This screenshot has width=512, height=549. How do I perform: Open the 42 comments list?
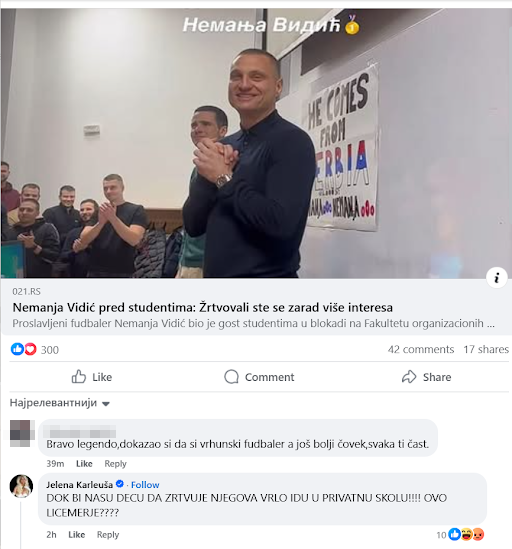coord(421,349)
